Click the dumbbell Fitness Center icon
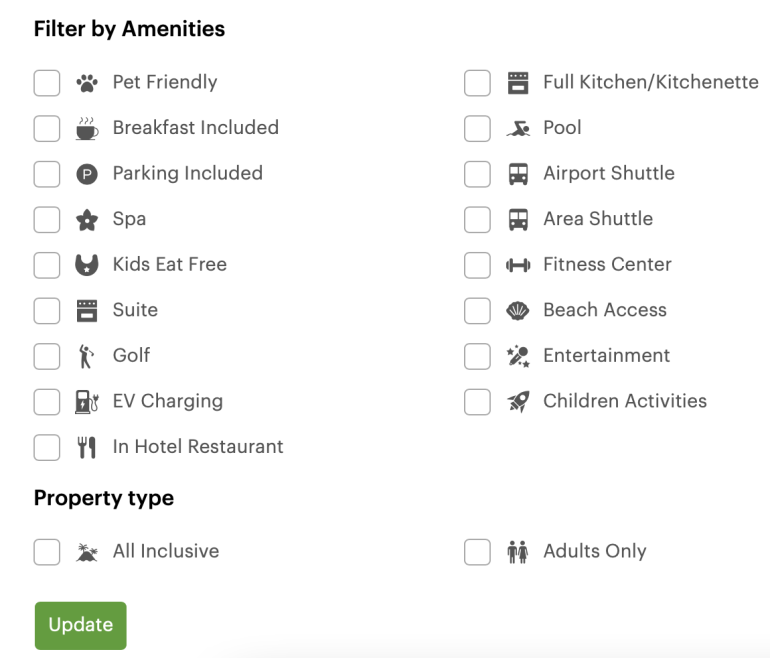The width and height of the screenshot is (770, 658). 517,265
